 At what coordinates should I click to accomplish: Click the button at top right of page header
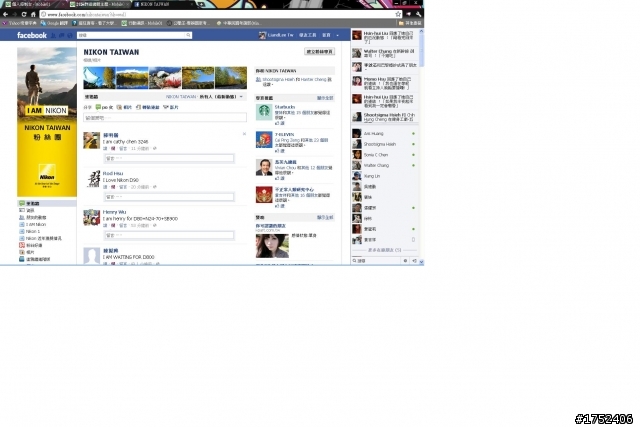click(320, 51)
